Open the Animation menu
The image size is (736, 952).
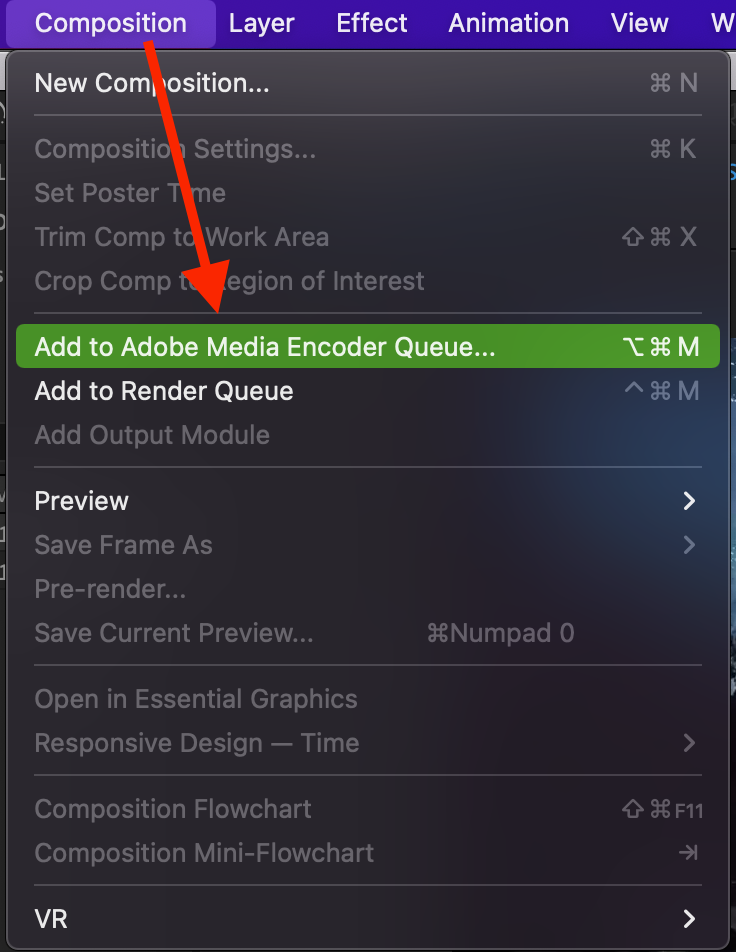click(x=508, y=23)
